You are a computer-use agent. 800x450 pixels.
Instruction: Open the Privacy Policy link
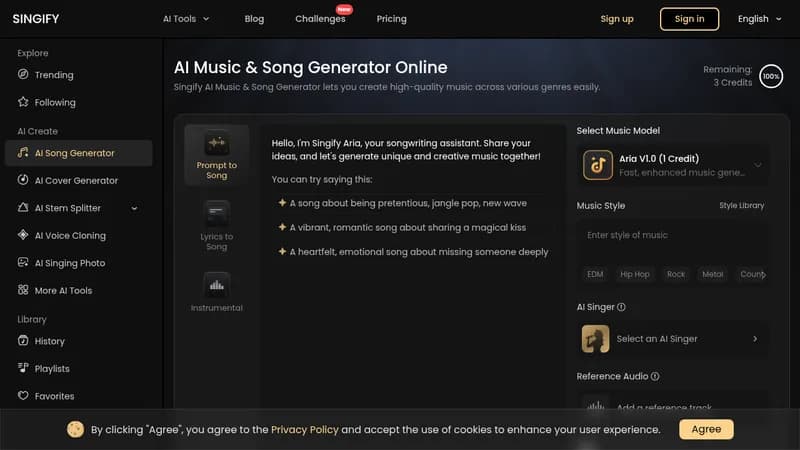pyautogui.click(x=305, y=430)
